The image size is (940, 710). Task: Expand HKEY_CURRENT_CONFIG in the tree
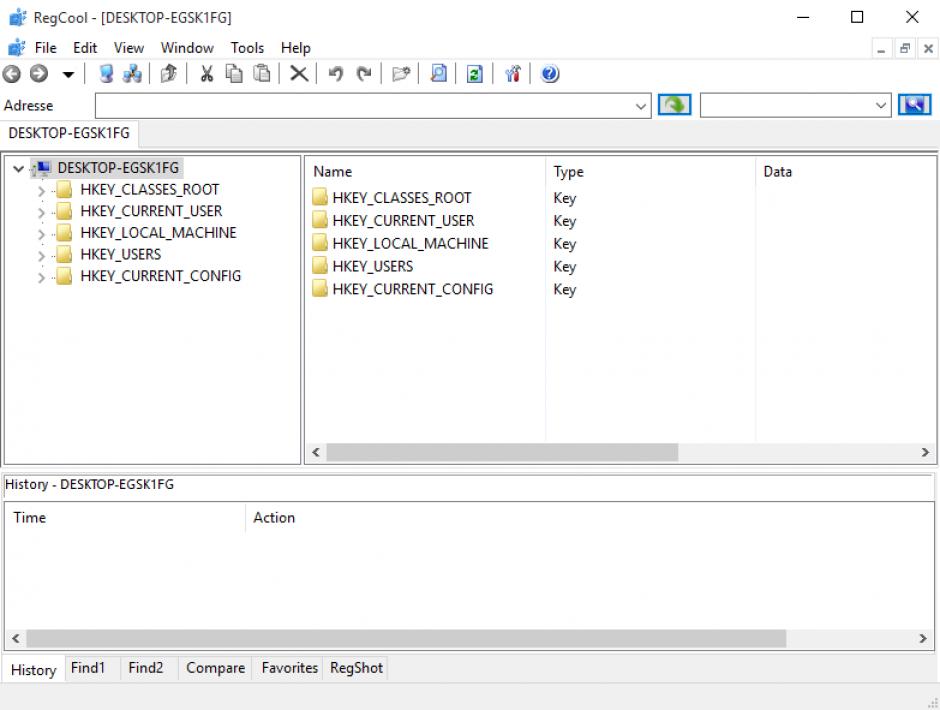point(41,277)
